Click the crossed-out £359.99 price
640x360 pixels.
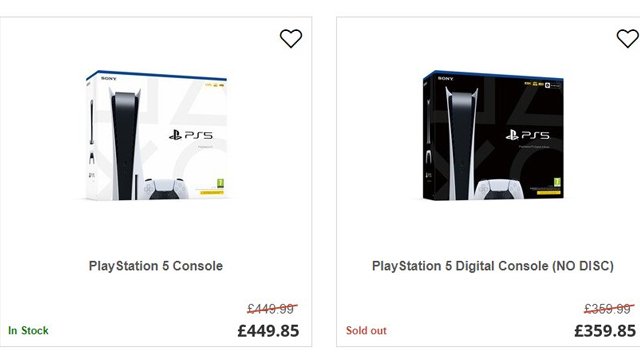pos(609,309)
